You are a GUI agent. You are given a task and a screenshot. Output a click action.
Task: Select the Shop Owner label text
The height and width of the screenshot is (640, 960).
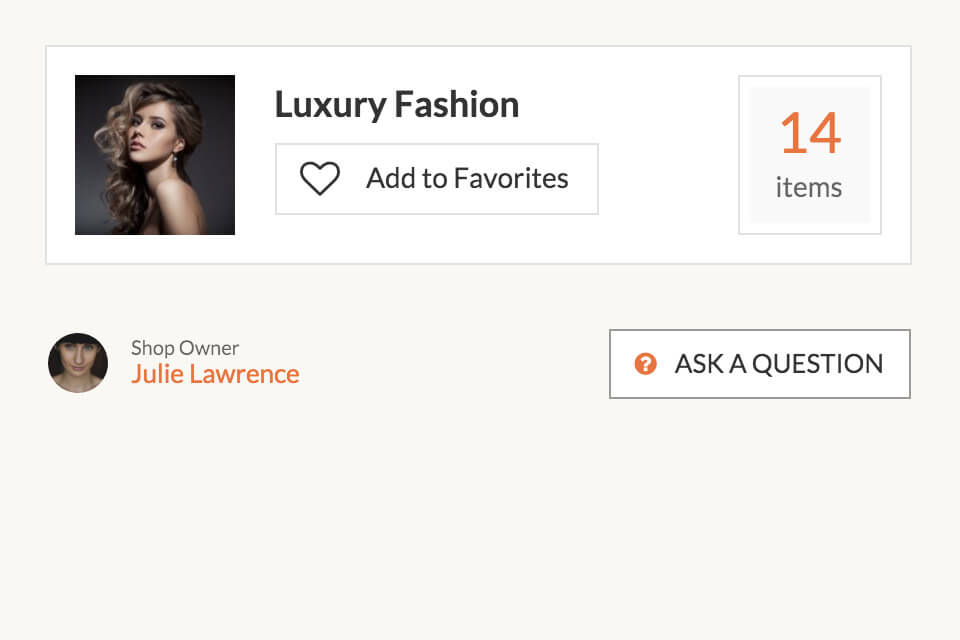click(185, 348)
